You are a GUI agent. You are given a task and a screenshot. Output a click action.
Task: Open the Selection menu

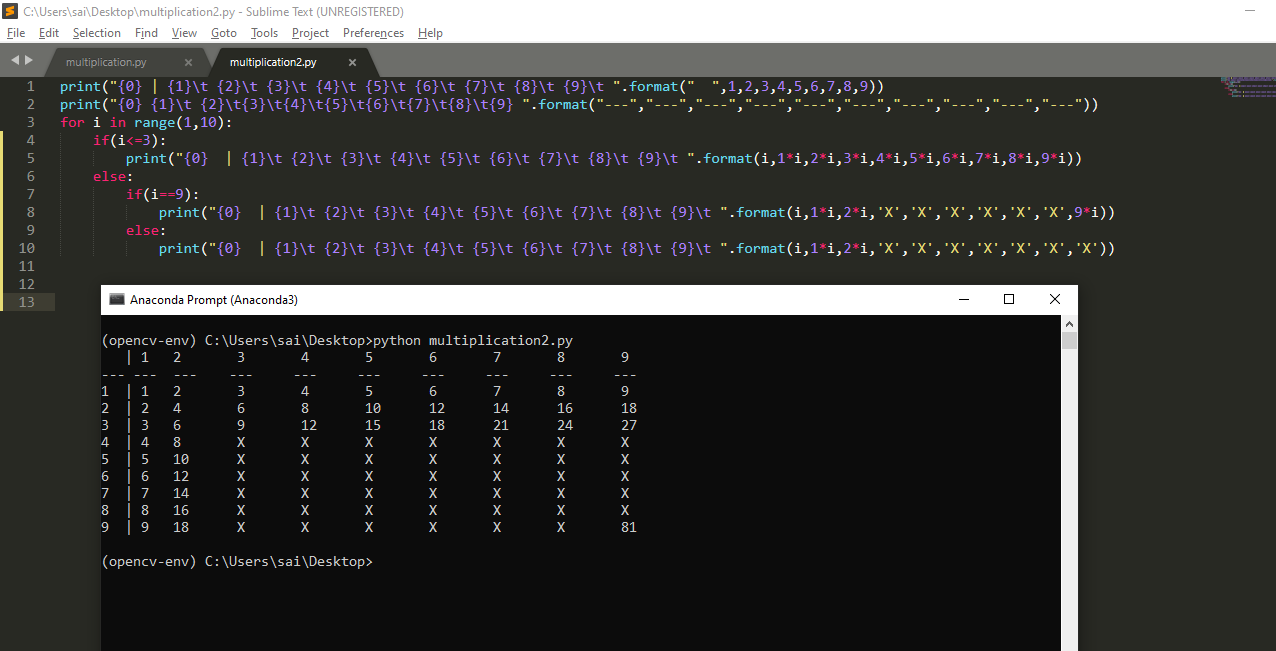tap(97, 33)
